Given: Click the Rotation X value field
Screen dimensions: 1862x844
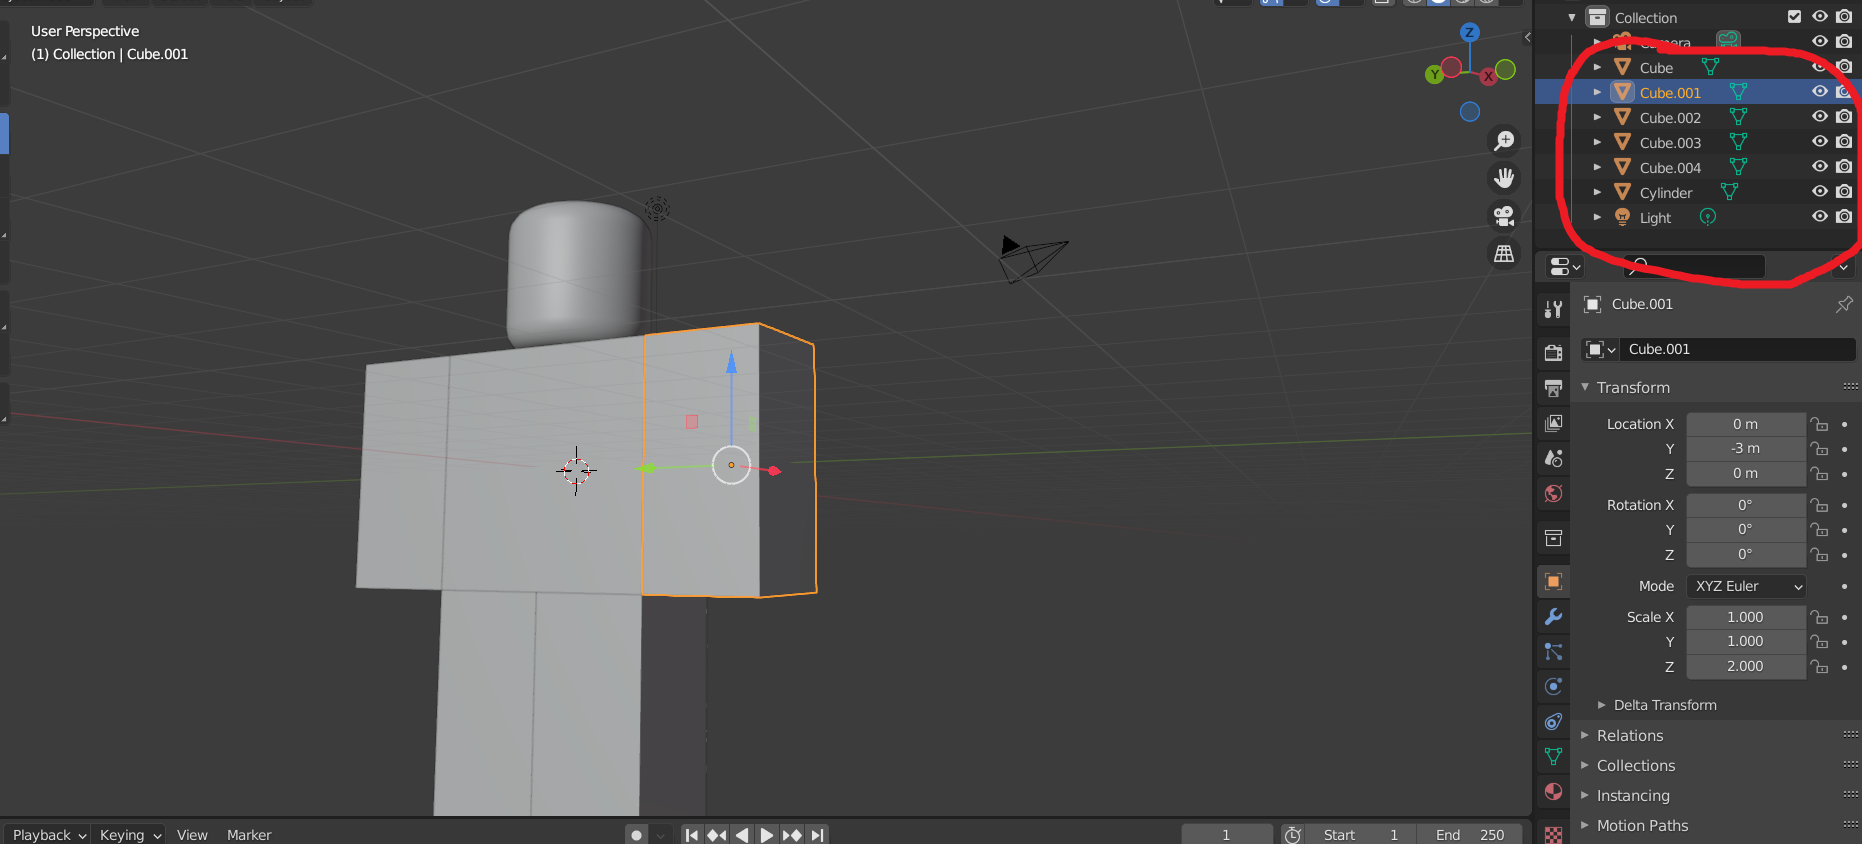Looking at the screenshot, I should 1746,505.
